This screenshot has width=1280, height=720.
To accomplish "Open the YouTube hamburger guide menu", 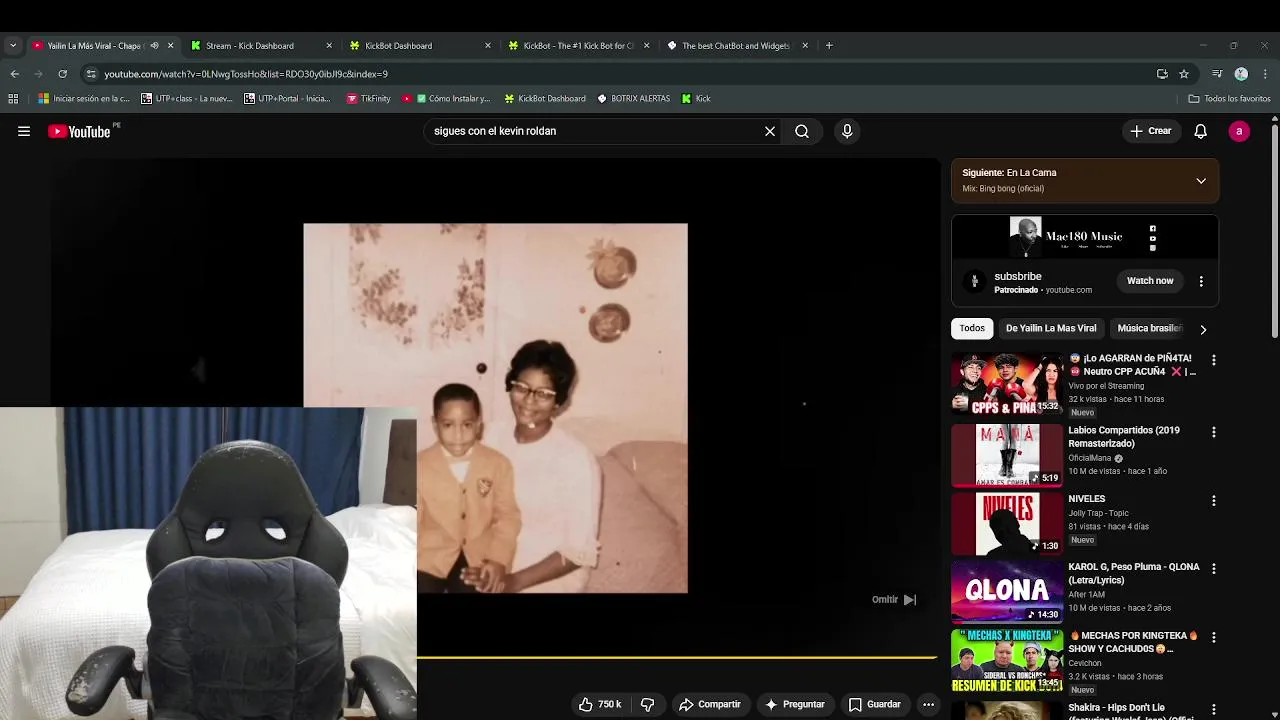I will 24,131.
